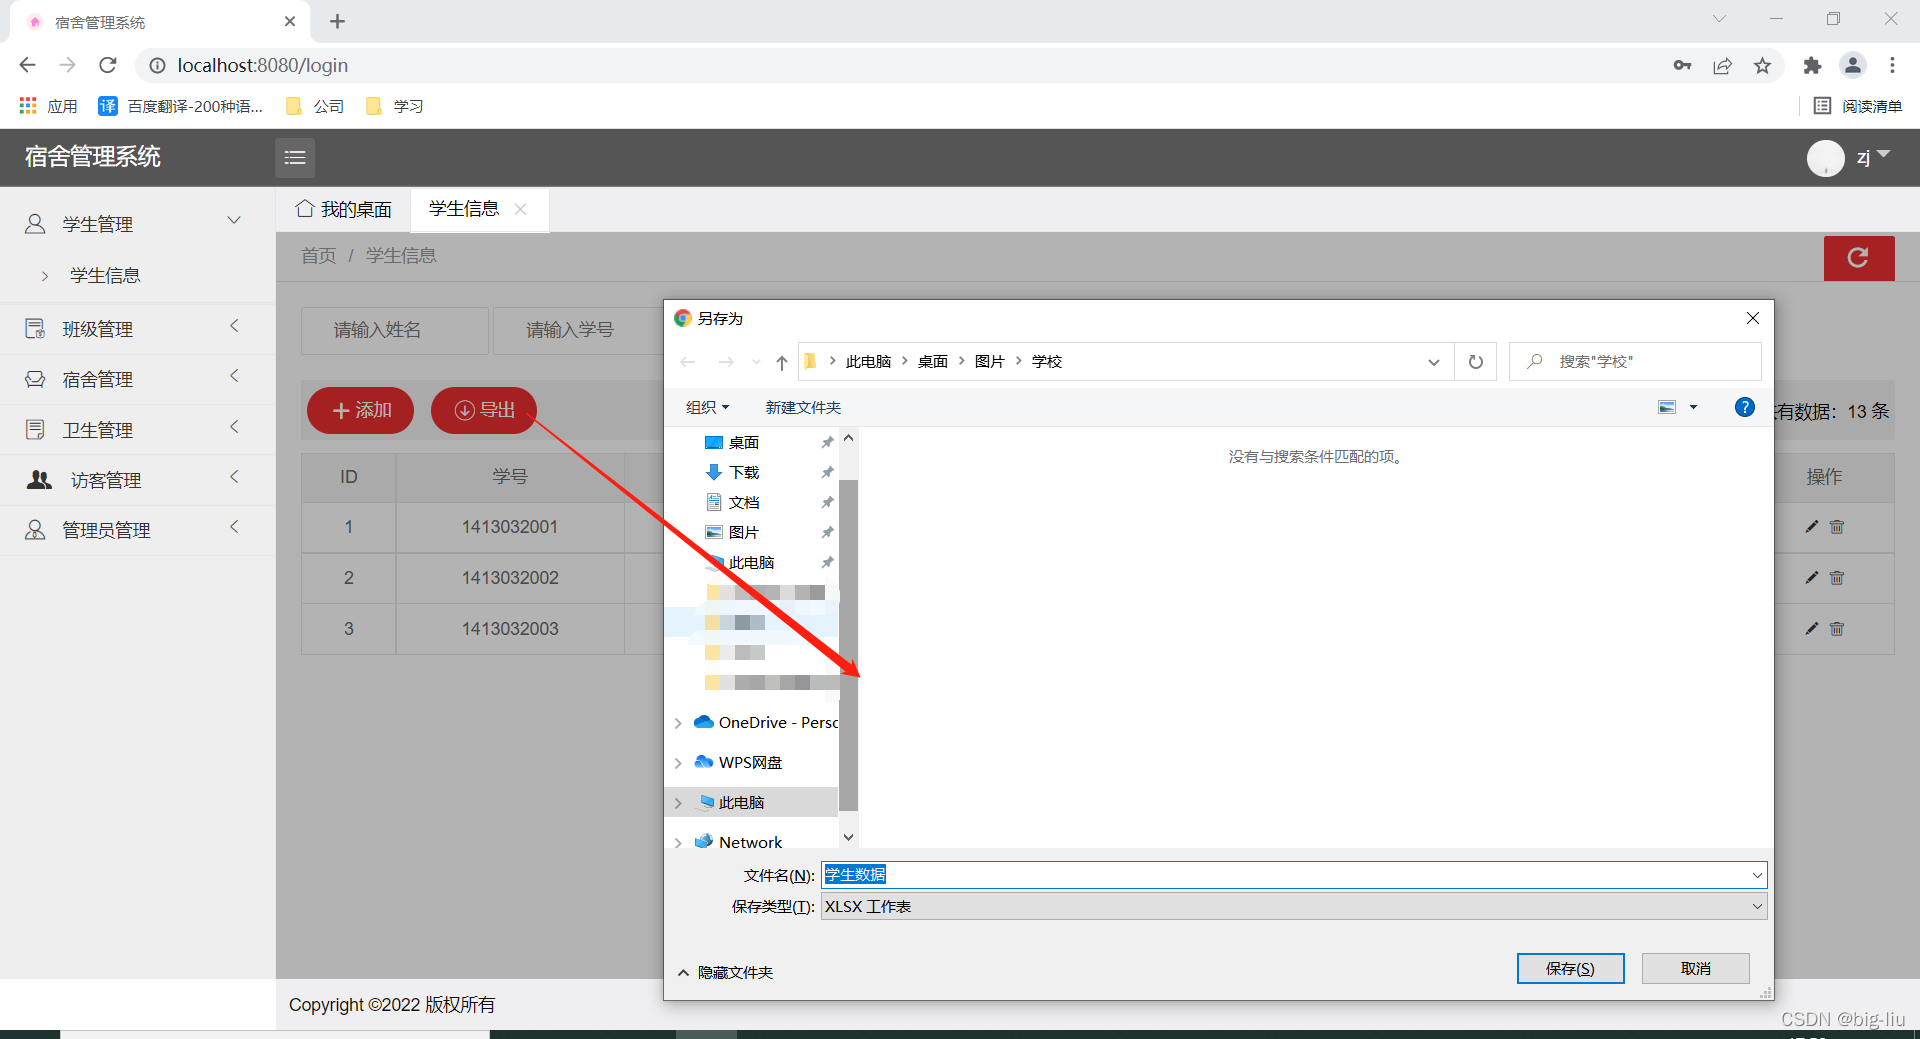Open the dialog help icon

pos(1744,407)
